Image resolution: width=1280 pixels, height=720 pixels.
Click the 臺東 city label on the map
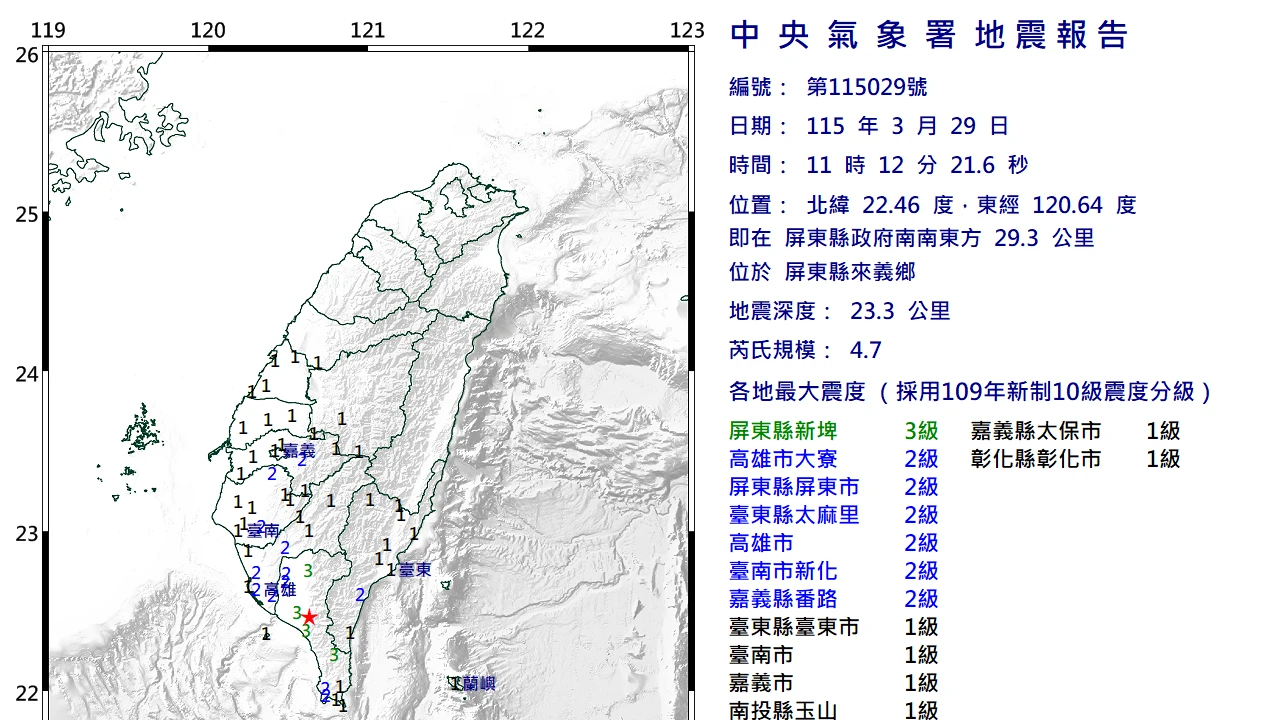point(415,569)
